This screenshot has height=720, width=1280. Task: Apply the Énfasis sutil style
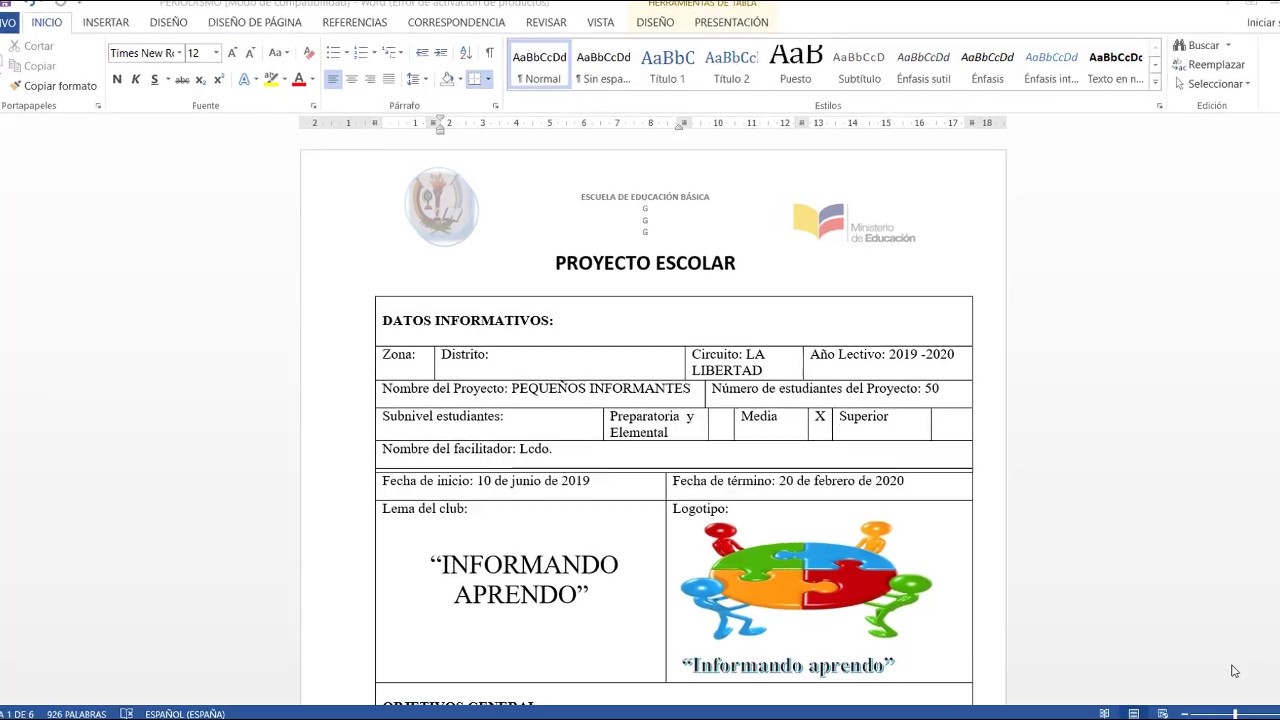[x=923, y=65]
